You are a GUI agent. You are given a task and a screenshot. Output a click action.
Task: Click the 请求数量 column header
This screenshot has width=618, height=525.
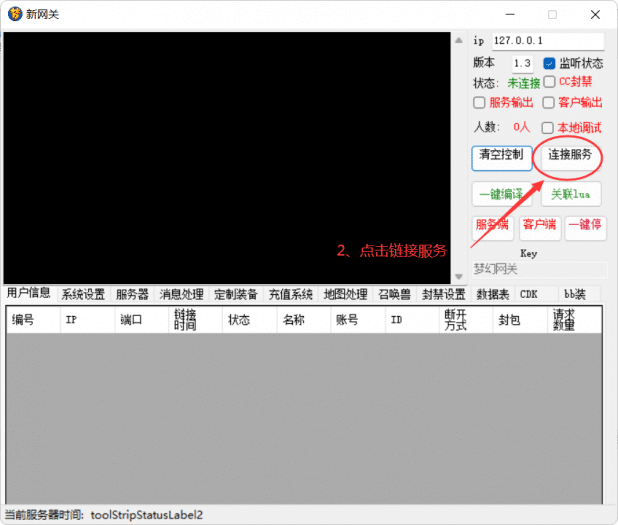(575, 320)
